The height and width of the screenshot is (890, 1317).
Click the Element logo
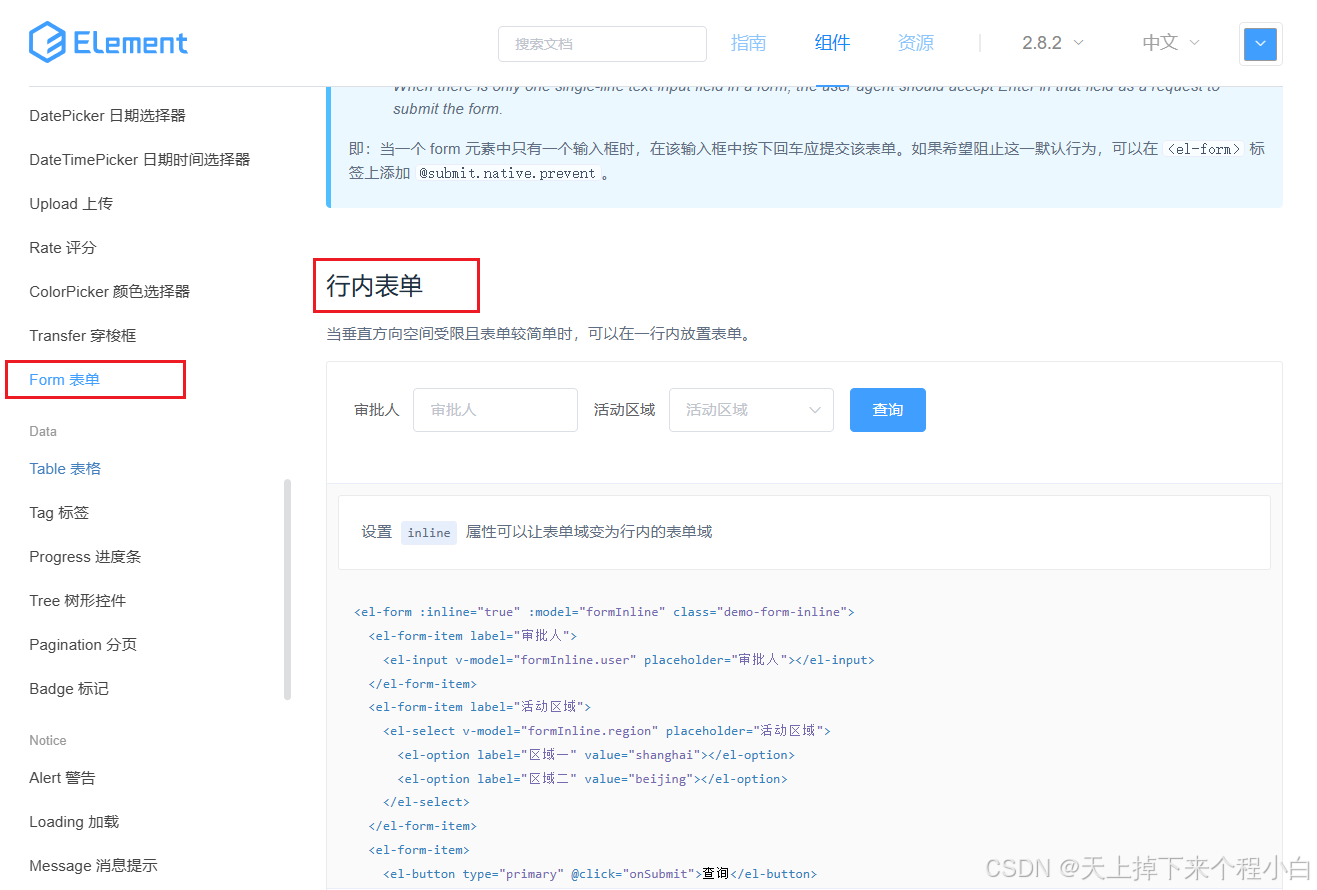[x=108, y=43]
